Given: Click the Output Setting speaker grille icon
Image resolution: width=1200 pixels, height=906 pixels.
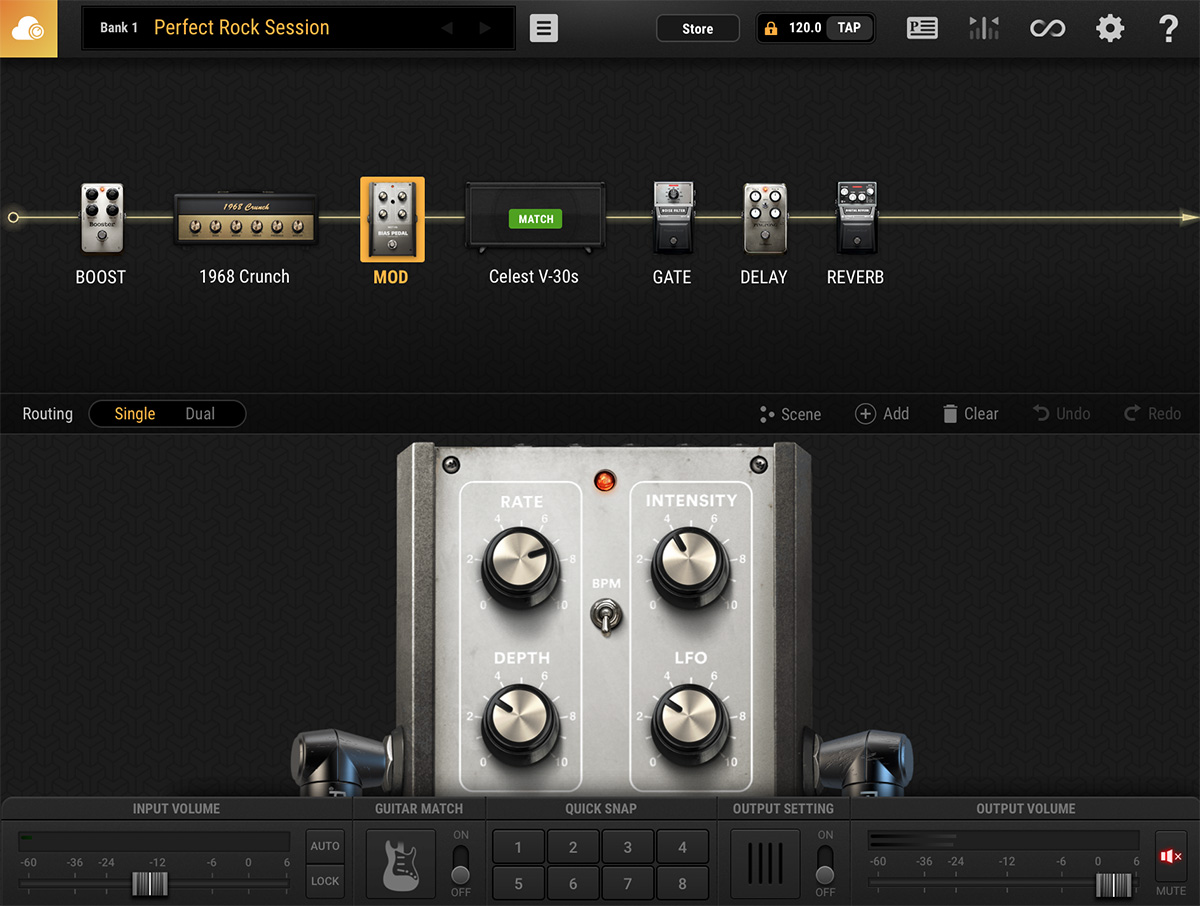Looking at the screenshot, I should click(766, 863).
